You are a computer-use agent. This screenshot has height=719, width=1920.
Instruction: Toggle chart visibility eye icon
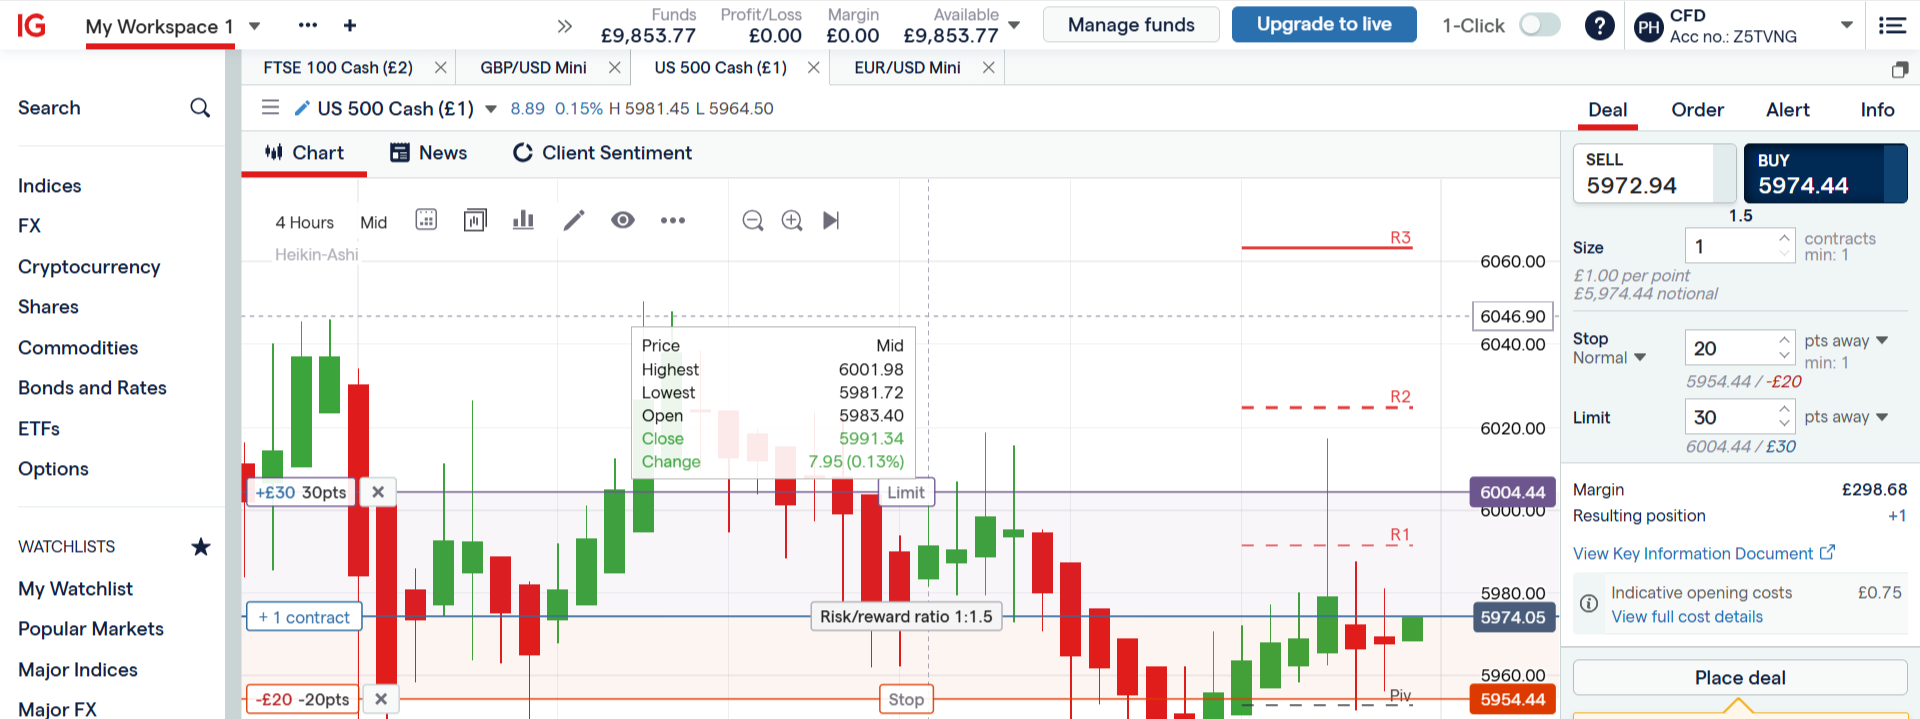tap(623, 220)
